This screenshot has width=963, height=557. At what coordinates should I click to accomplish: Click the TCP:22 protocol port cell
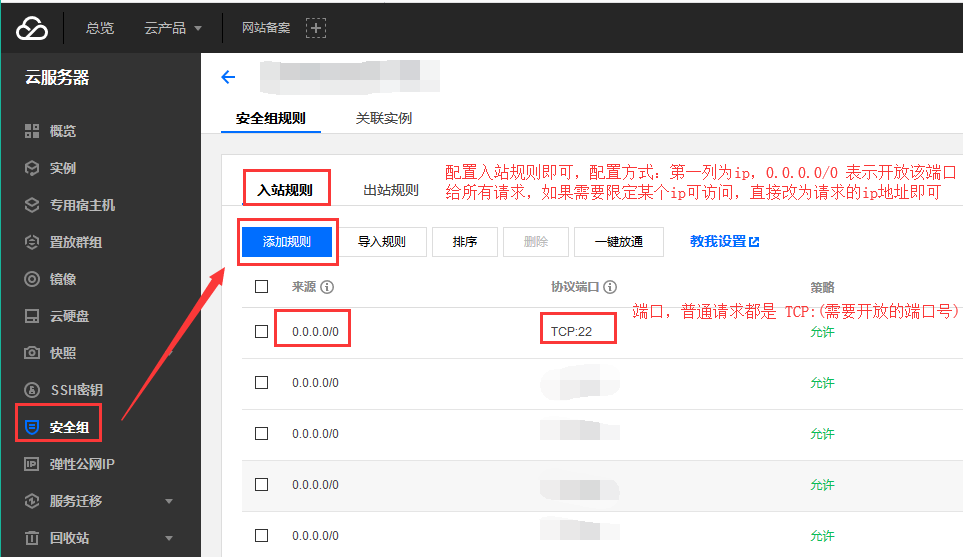(x=571, y=332)
